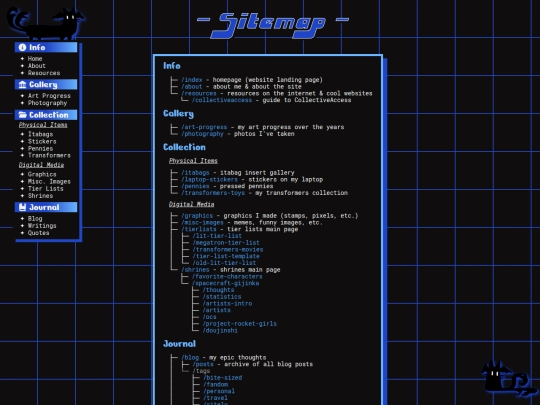The height and width of the screenshot is (405, 540).
Task: Open About in the sidebar menu
Action: 37,66
